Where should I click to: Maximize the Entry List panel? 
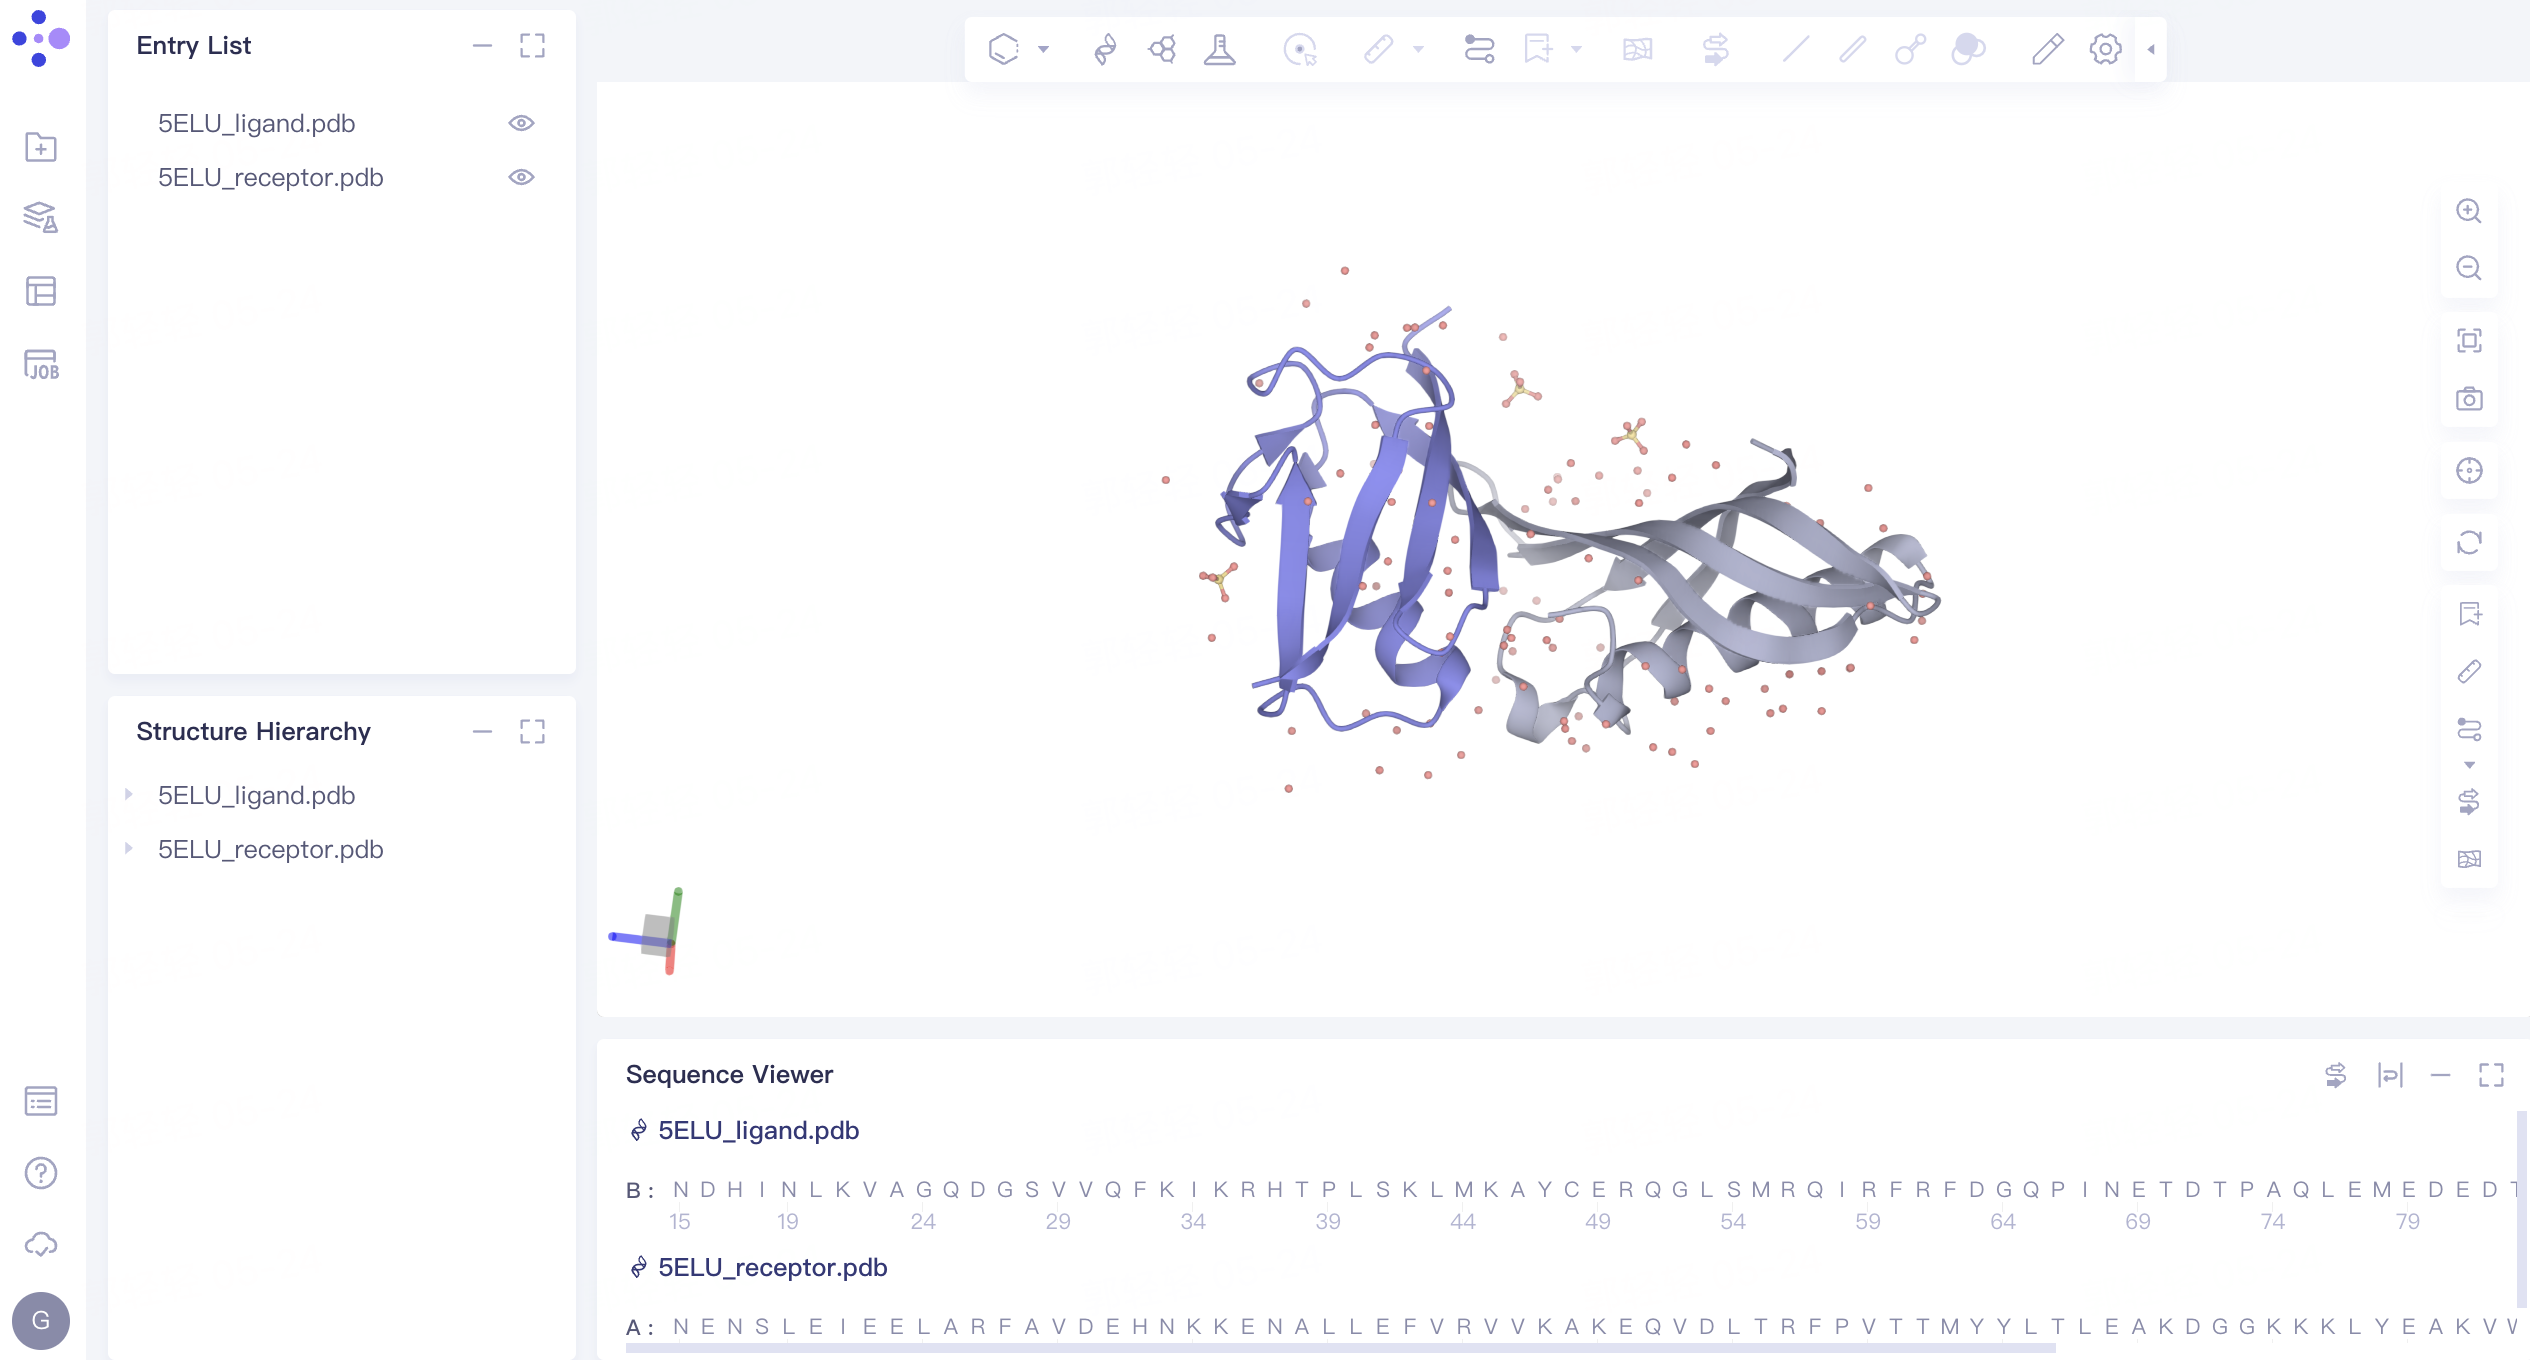533,46
